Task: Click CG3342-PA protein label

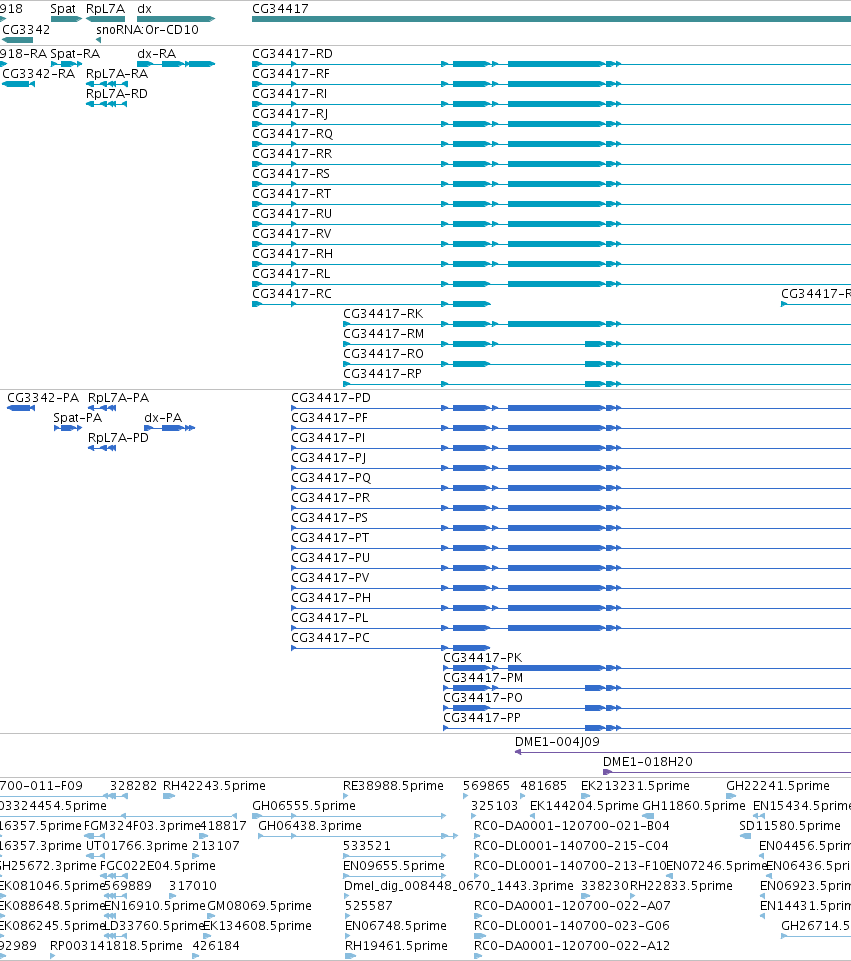Action: pyautogui.click(x=43, y=398)
